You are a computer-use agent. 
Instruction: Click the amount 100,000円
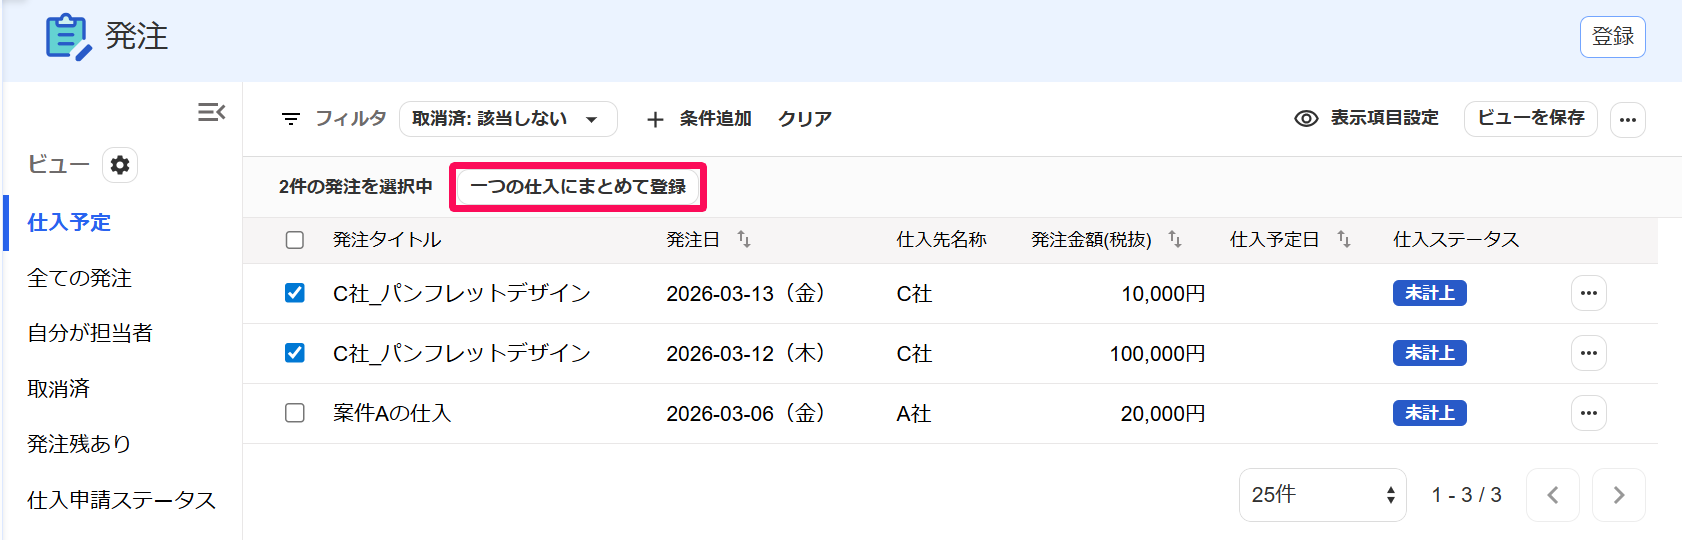pos(1158,354)
